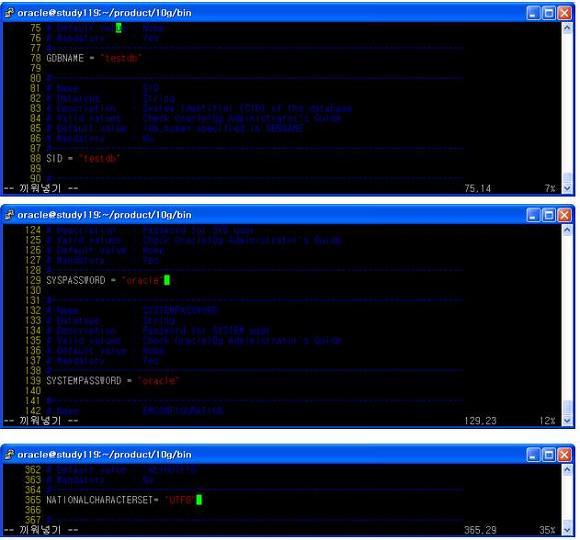Viewport: 580px width, 540px height.
Task: Click top window title oracle@study119
Action: tap(104, 13)
